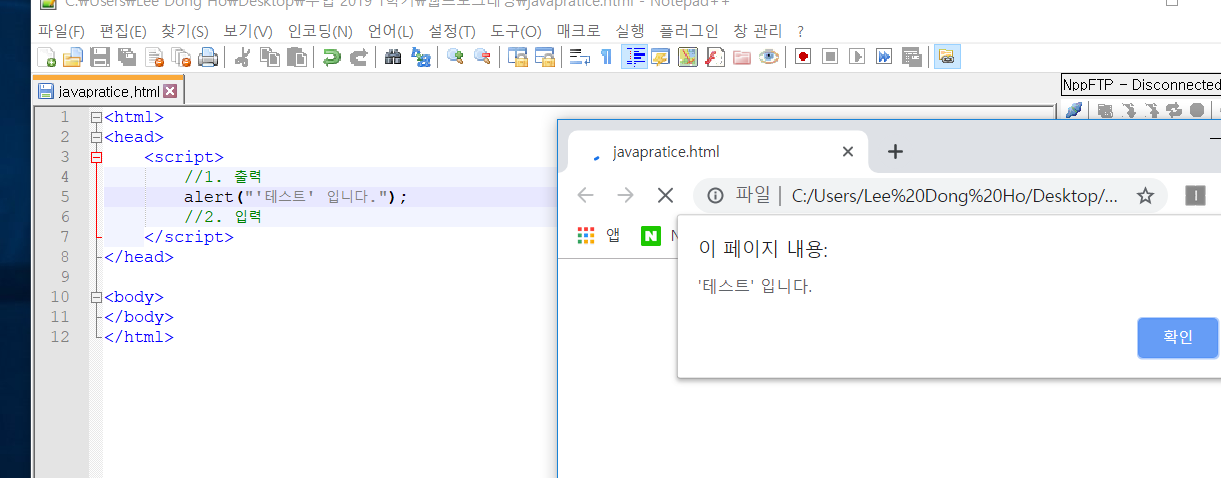This screenshot has width=1221, height=478.
Task: Save all files via toolbar icon
Action: (x=127, y=57)
